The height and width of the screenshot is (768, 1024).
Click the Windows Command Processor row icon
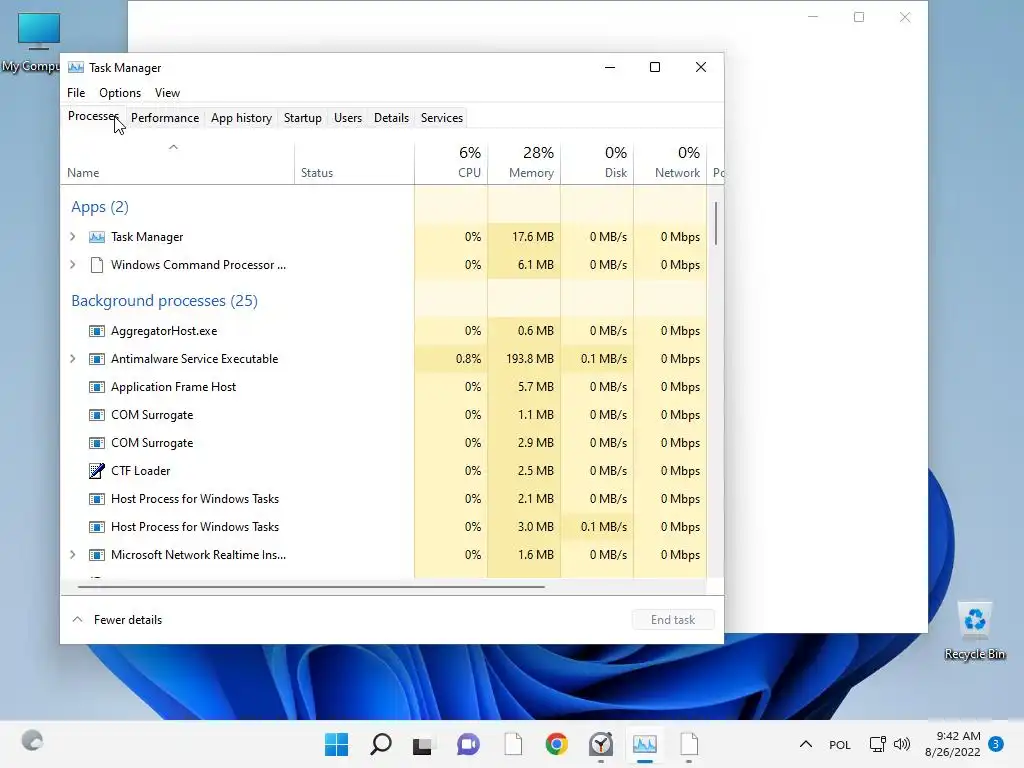click(x=97, y=265)
